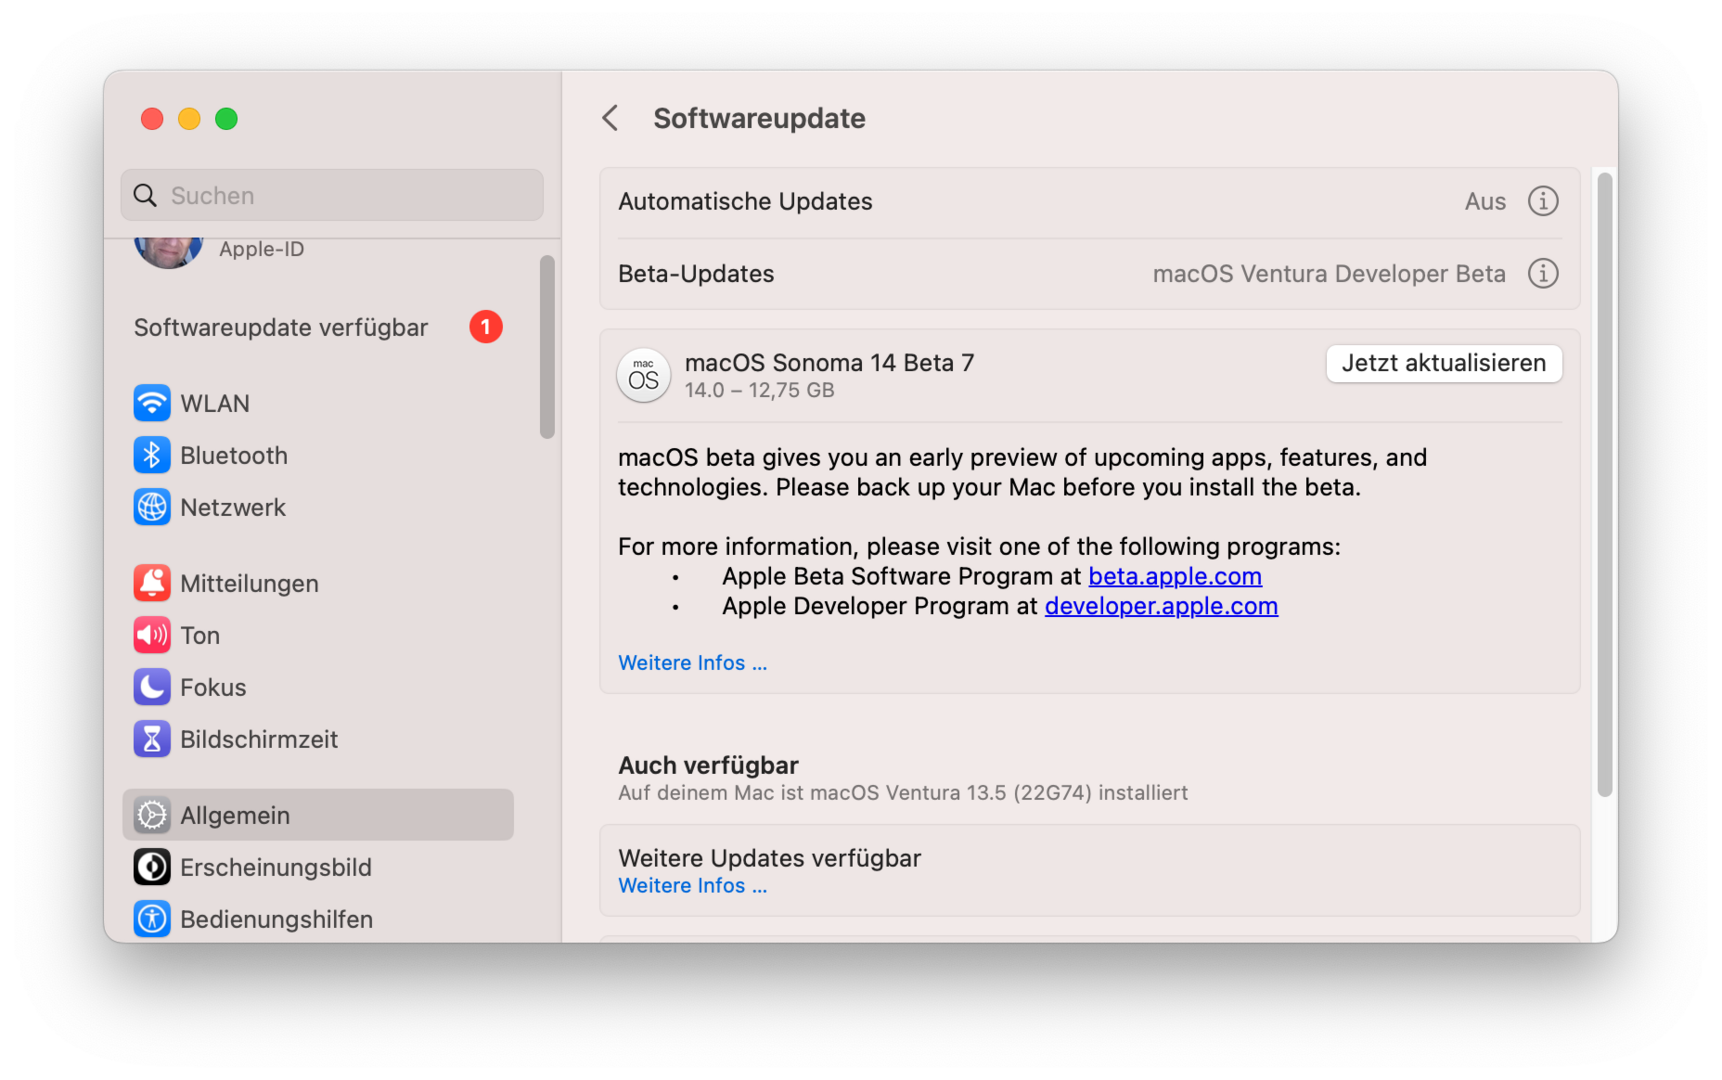
Task: Open the Bedienungshilfen accessibility icon
Action: point(152,919)
